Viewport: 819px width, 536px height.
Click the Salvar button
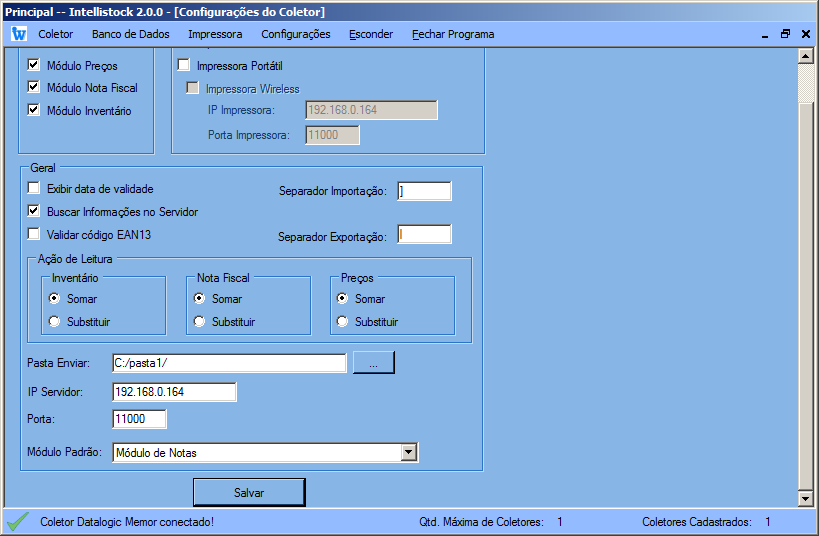[249, 492]
